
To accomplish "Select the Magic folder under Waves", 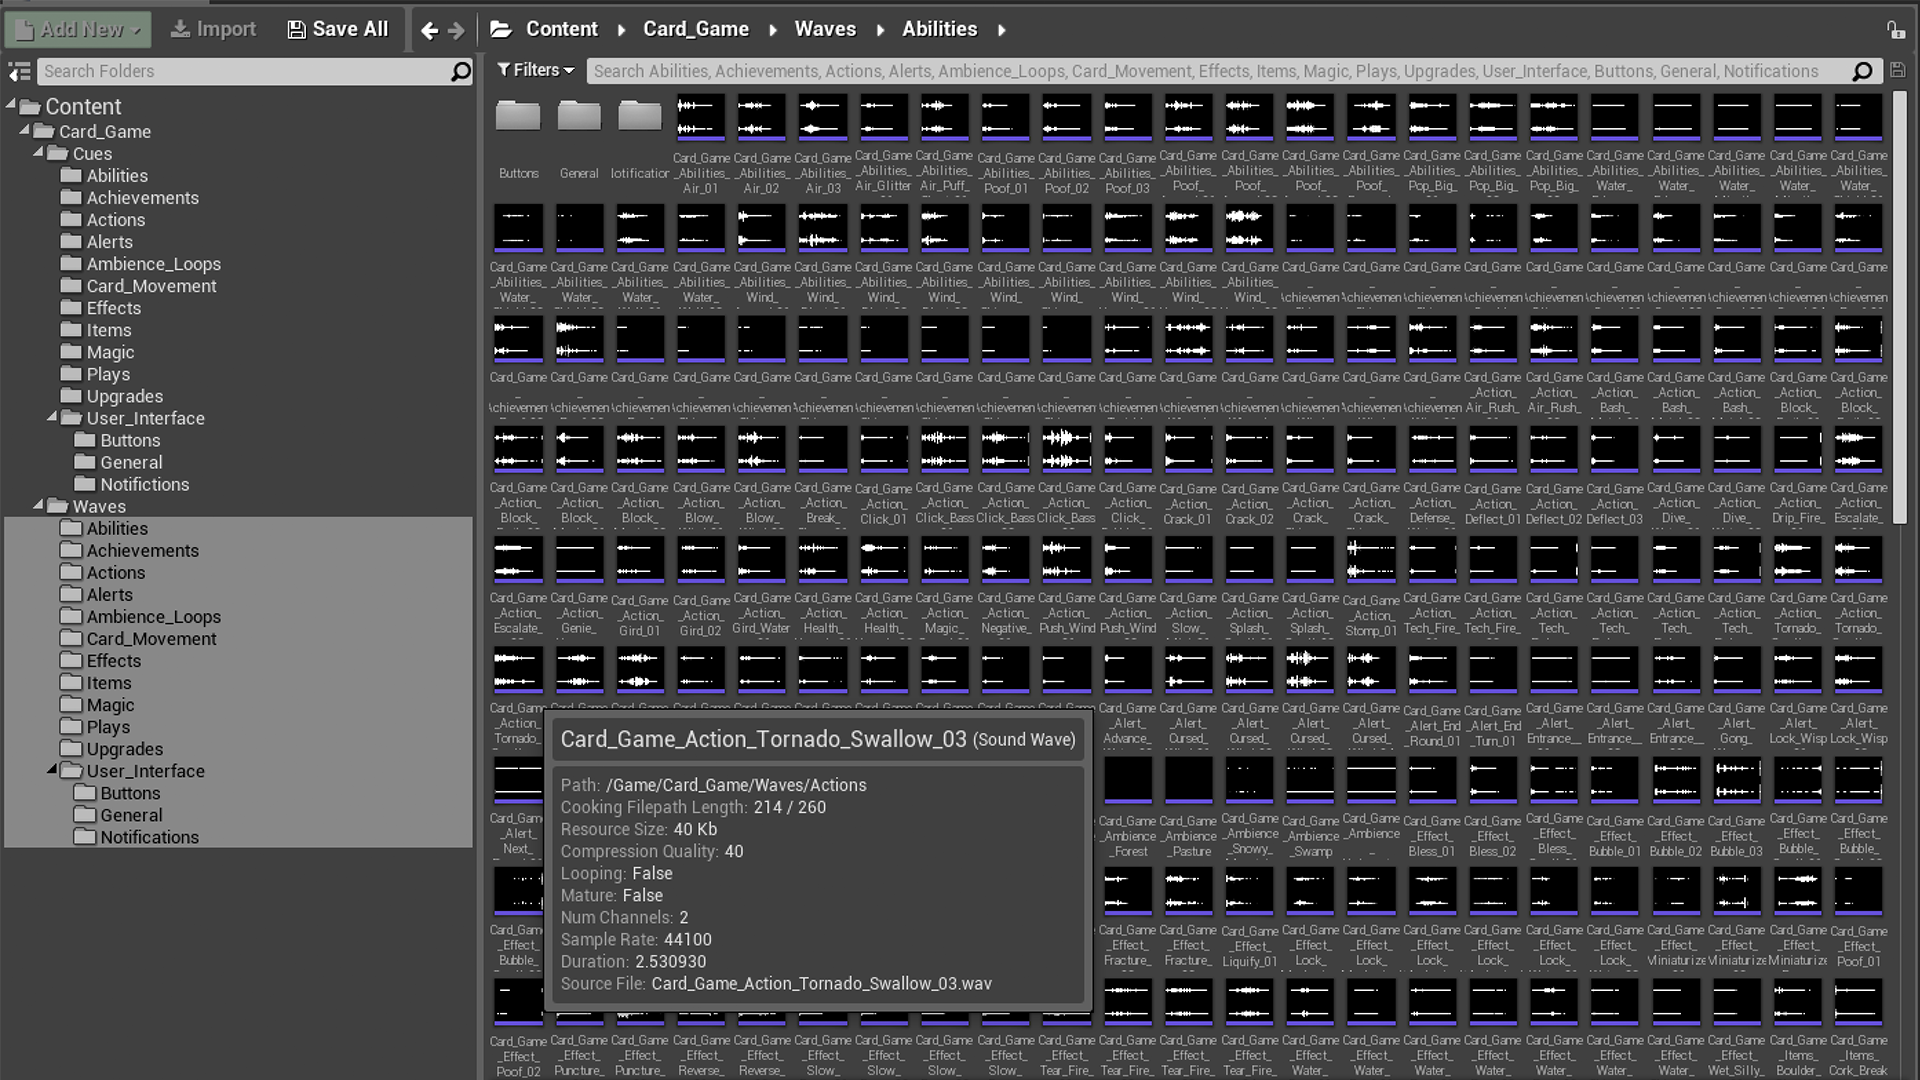I will [108, 704].
